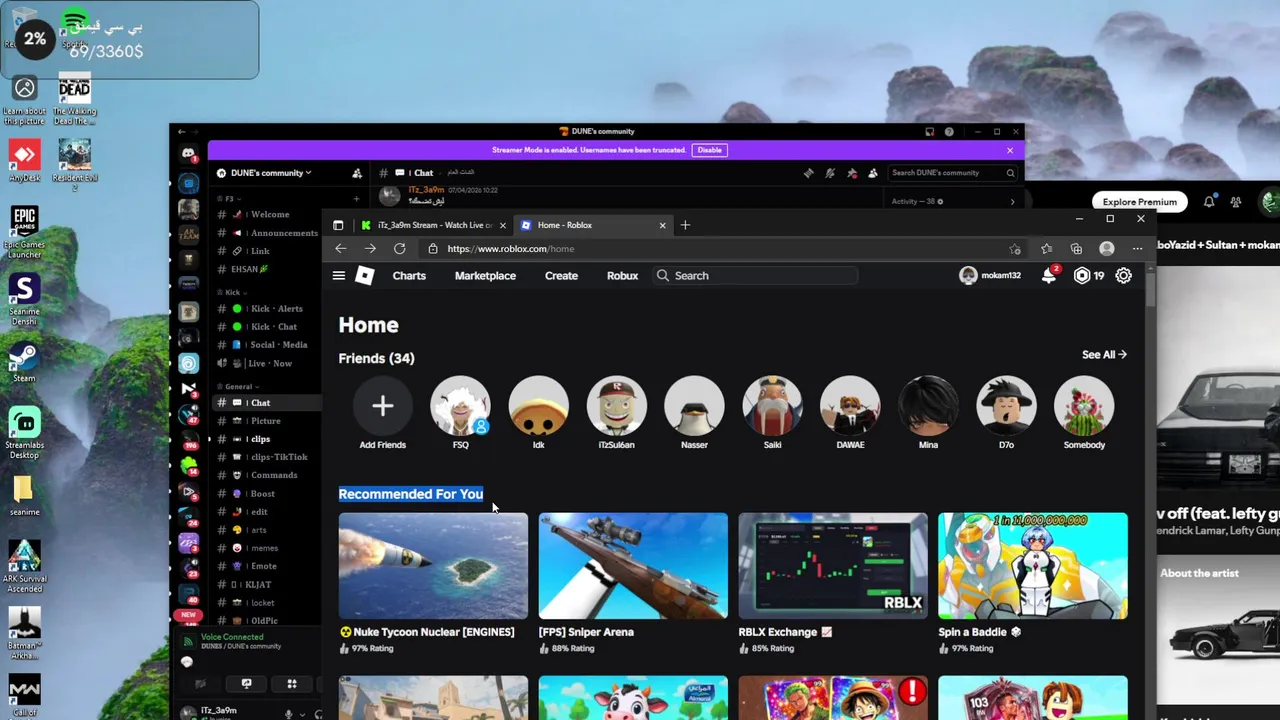Screen dimensions: 1280x720
Task: Refresh the Roblox page
Action: tap(400, 249)
